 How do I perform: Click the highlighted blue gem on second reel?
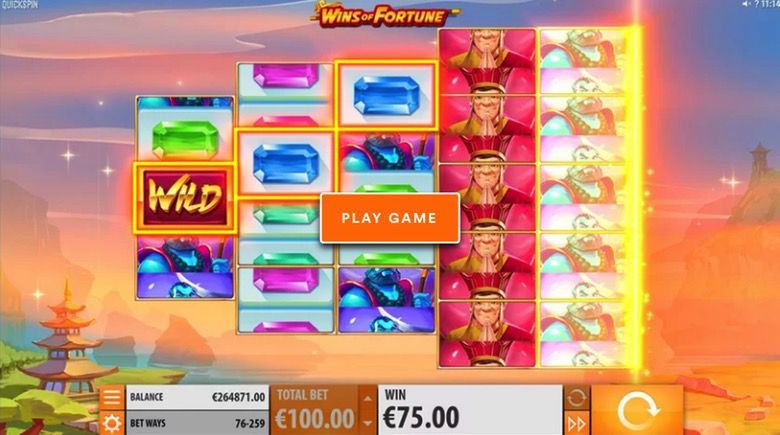pyautogui.click(x=286, y=163)
